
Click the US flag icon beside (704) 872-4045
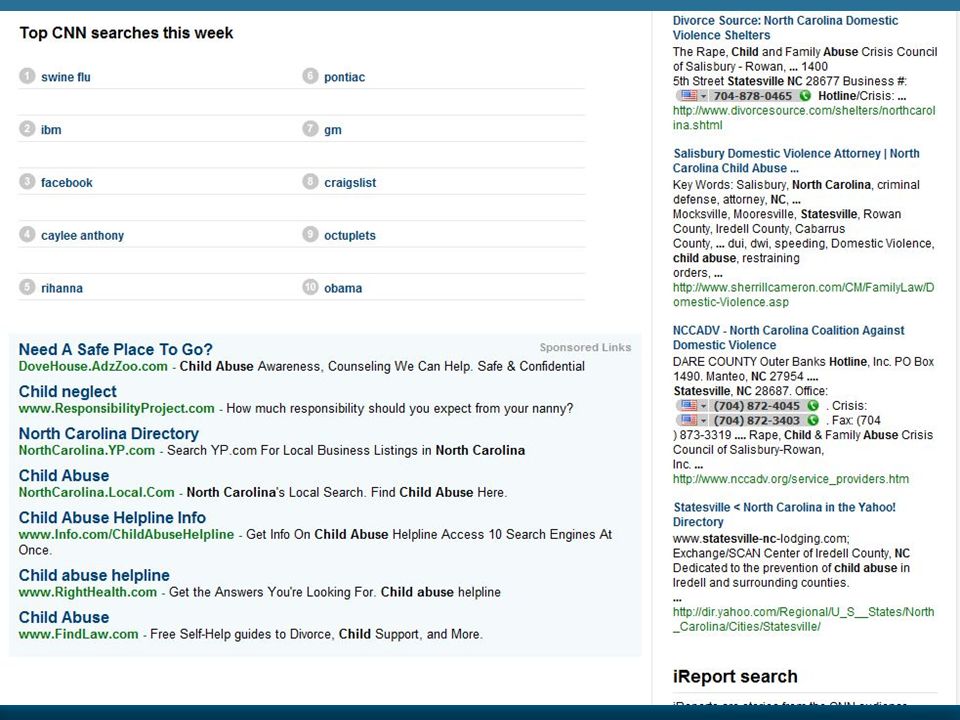689,405
